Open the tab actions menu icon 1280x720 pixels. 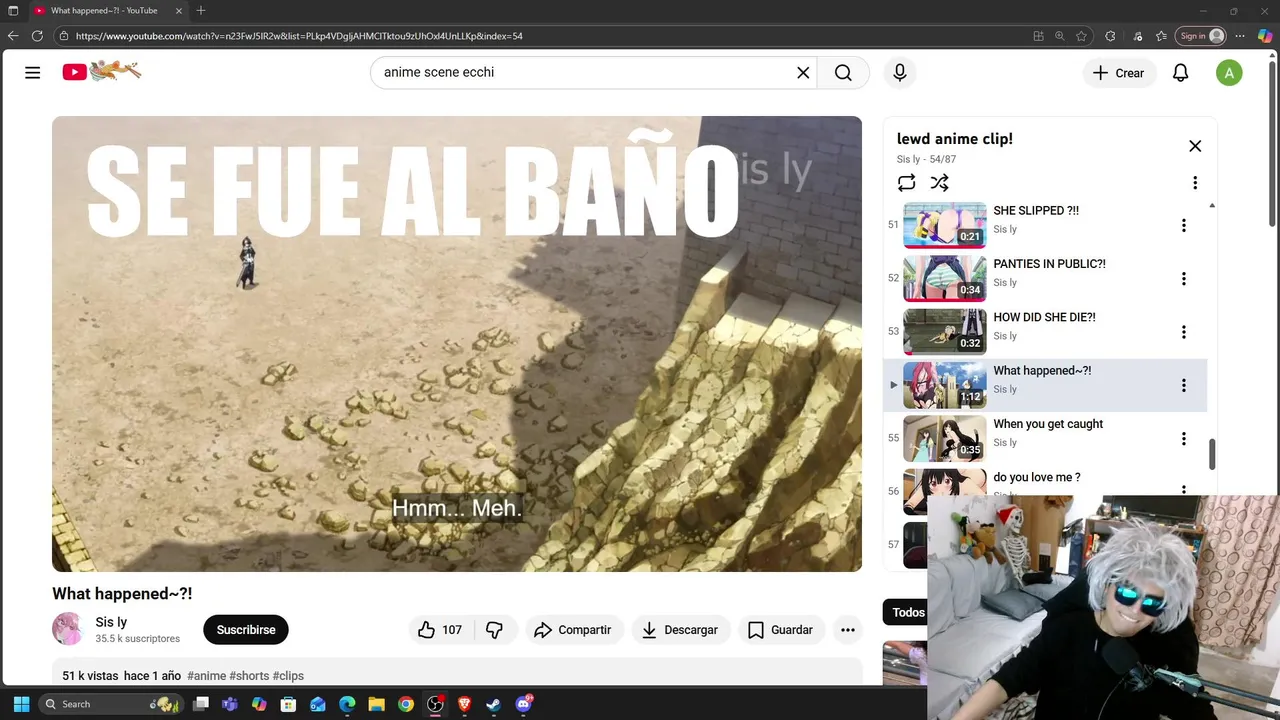click(13, 10)
